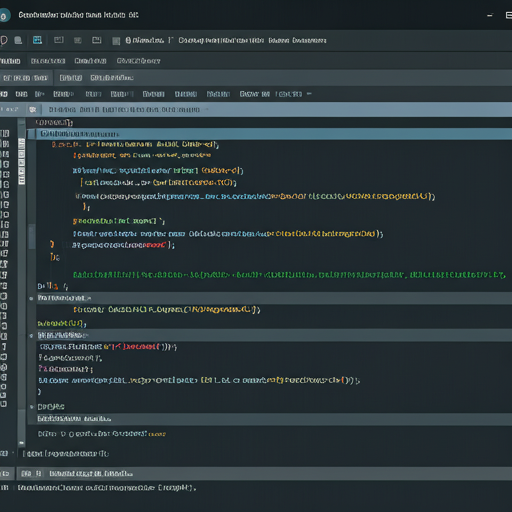The height and width of the screenshot is (512, 512).
Task: Minimize the window using the title bar dash
Action: pos(490,15)
